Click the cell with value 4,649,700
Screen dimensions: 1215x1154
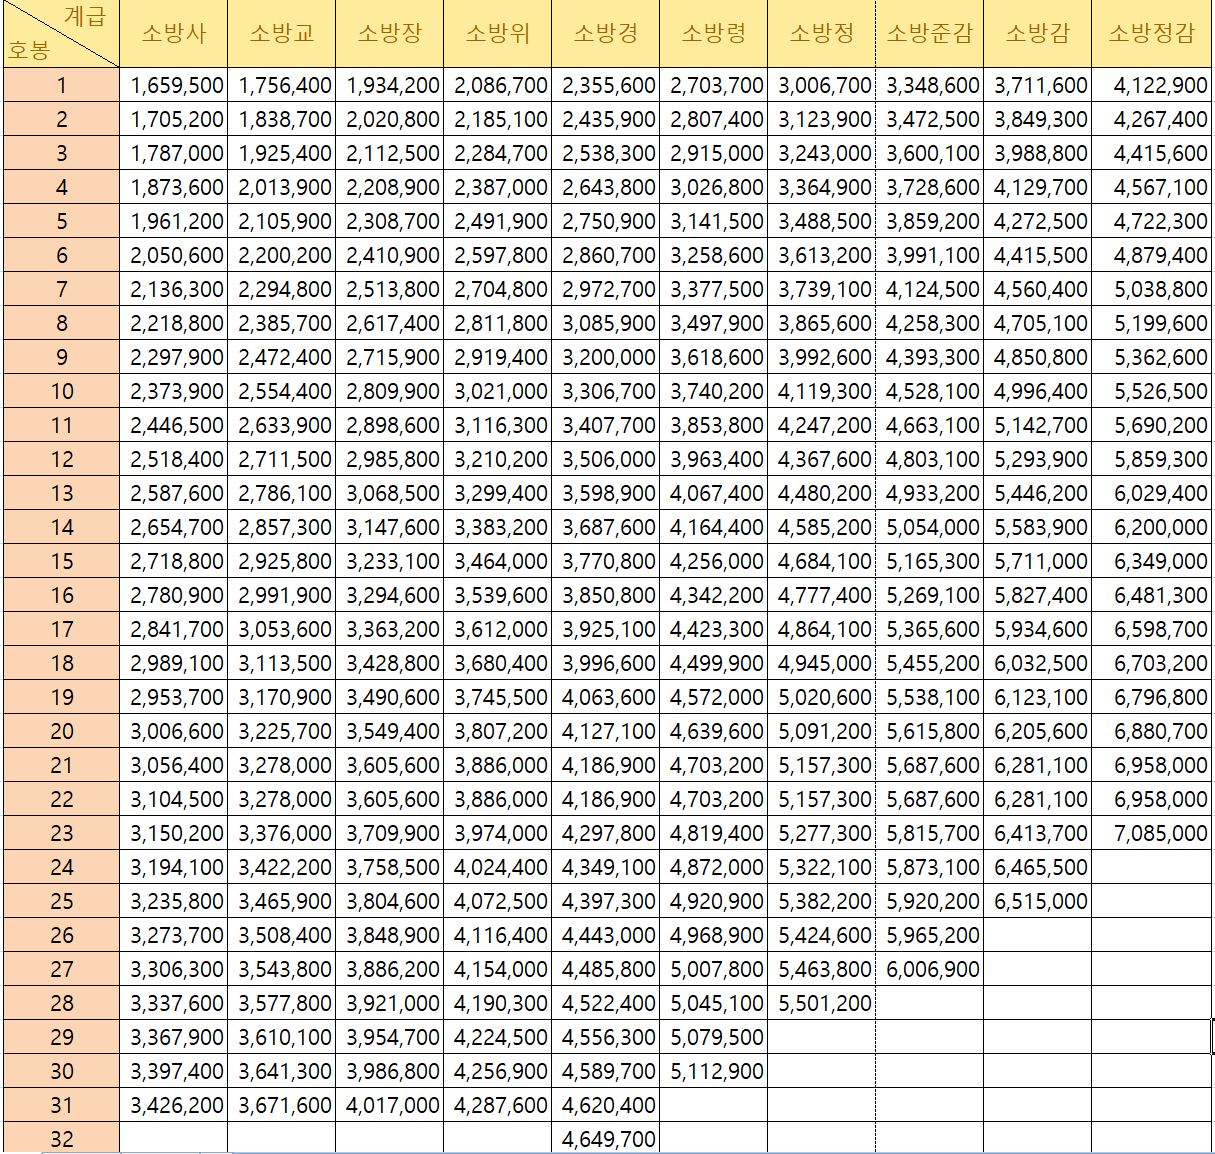coord(606,1139)
